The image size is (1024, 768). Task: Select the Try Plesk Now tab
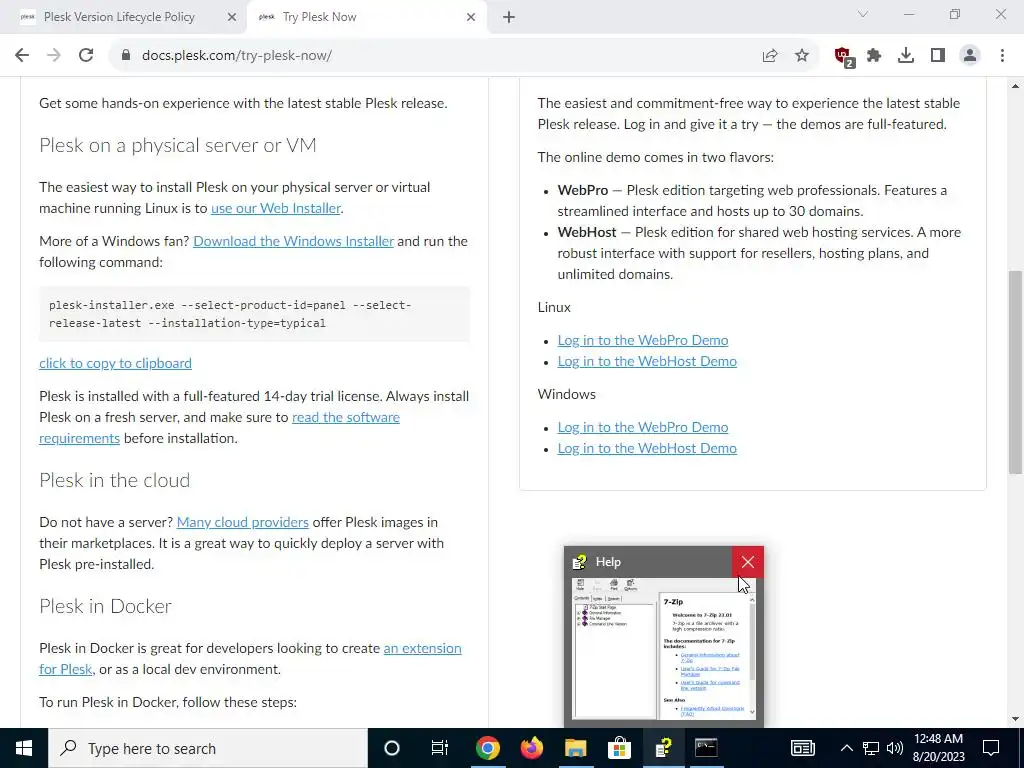coord(367,17)
